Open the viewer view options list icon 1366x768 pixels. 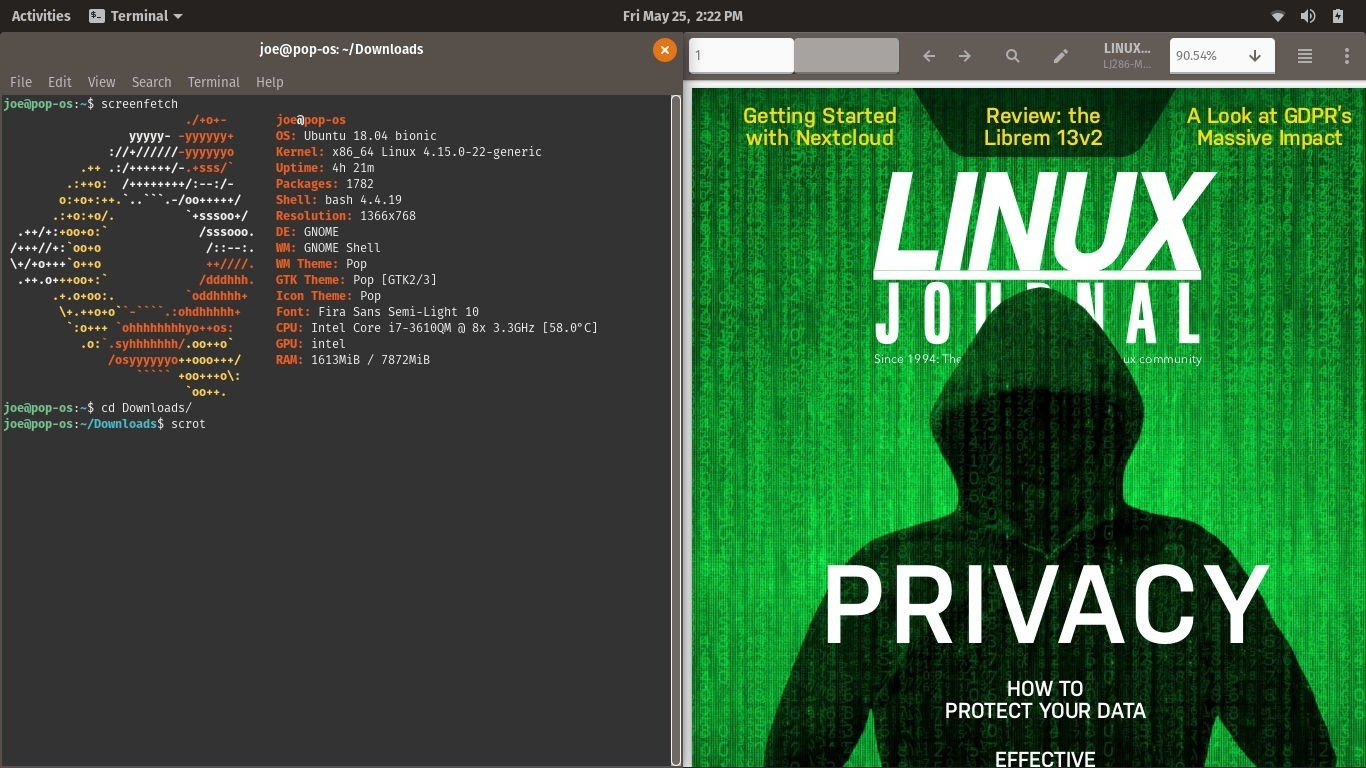1305,56
